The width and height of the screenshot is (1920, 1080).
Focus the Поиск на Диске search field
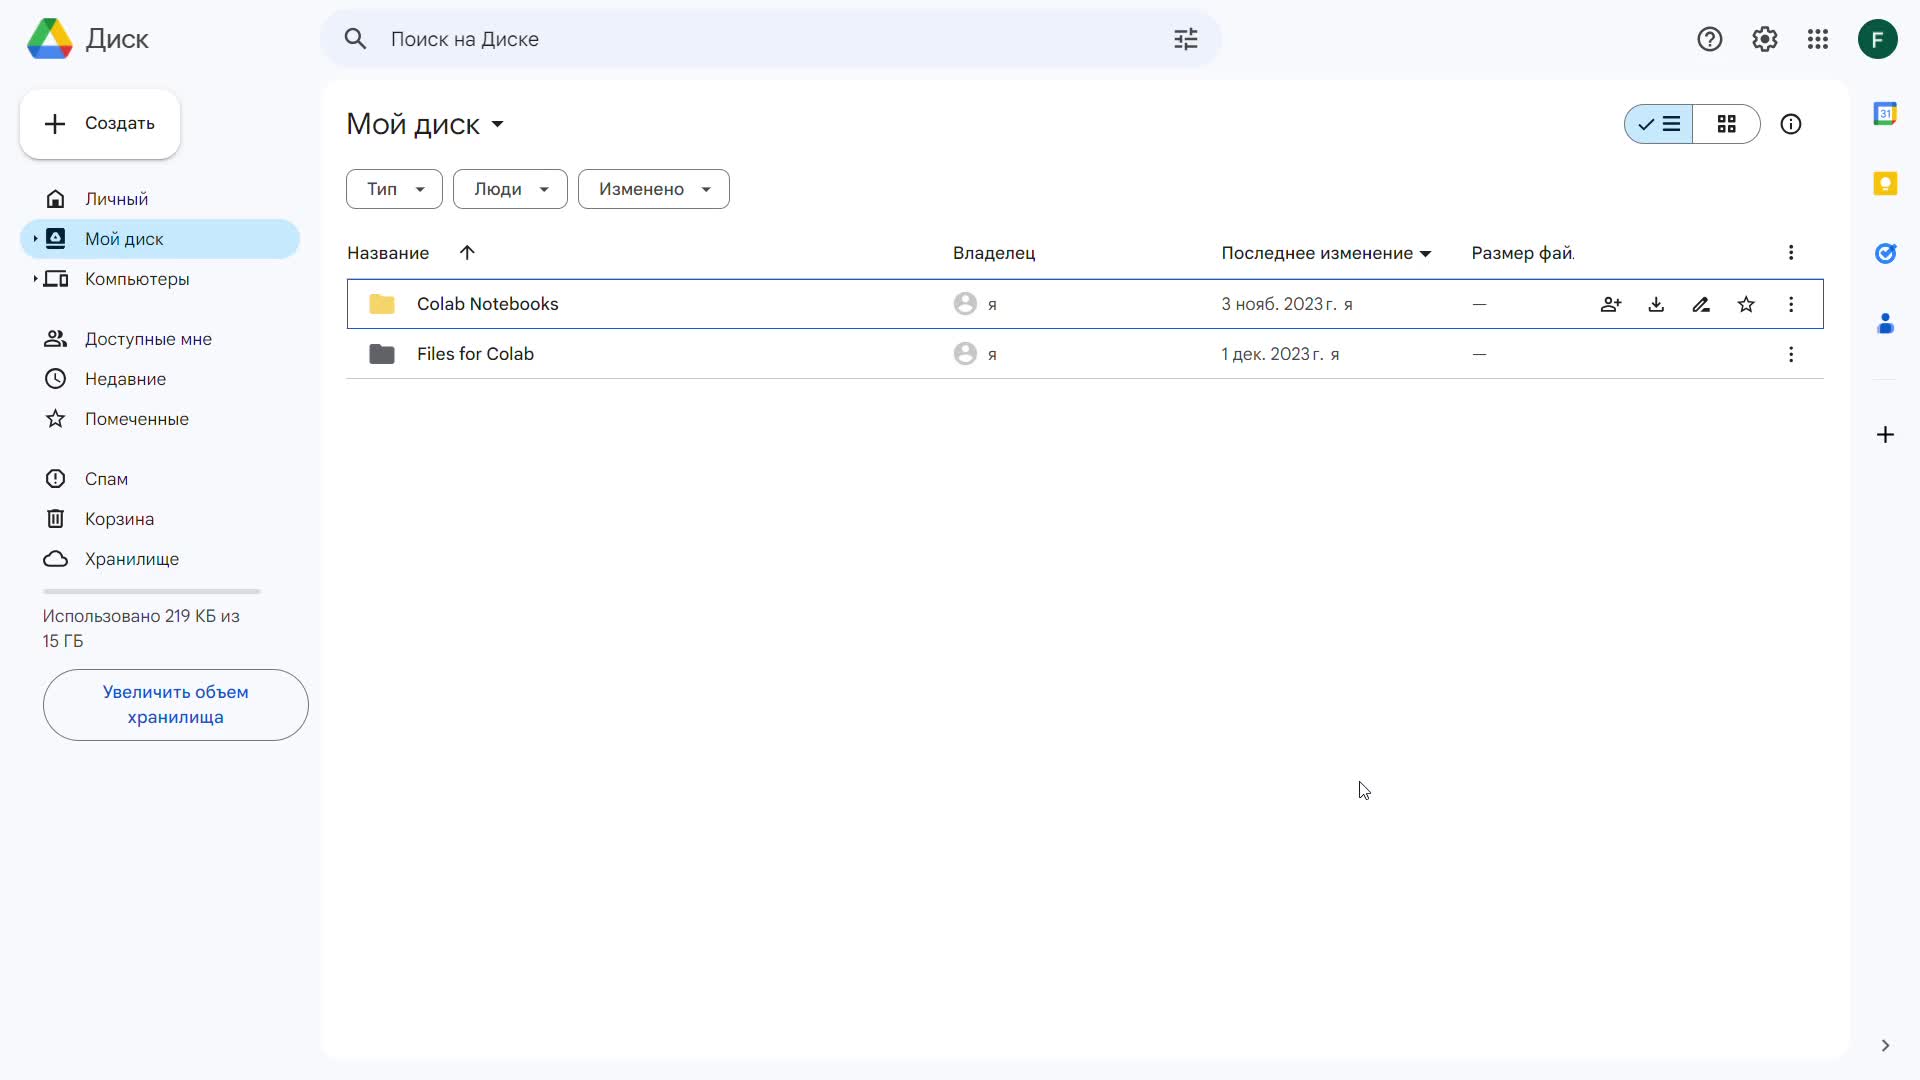(x=770, y=39)
